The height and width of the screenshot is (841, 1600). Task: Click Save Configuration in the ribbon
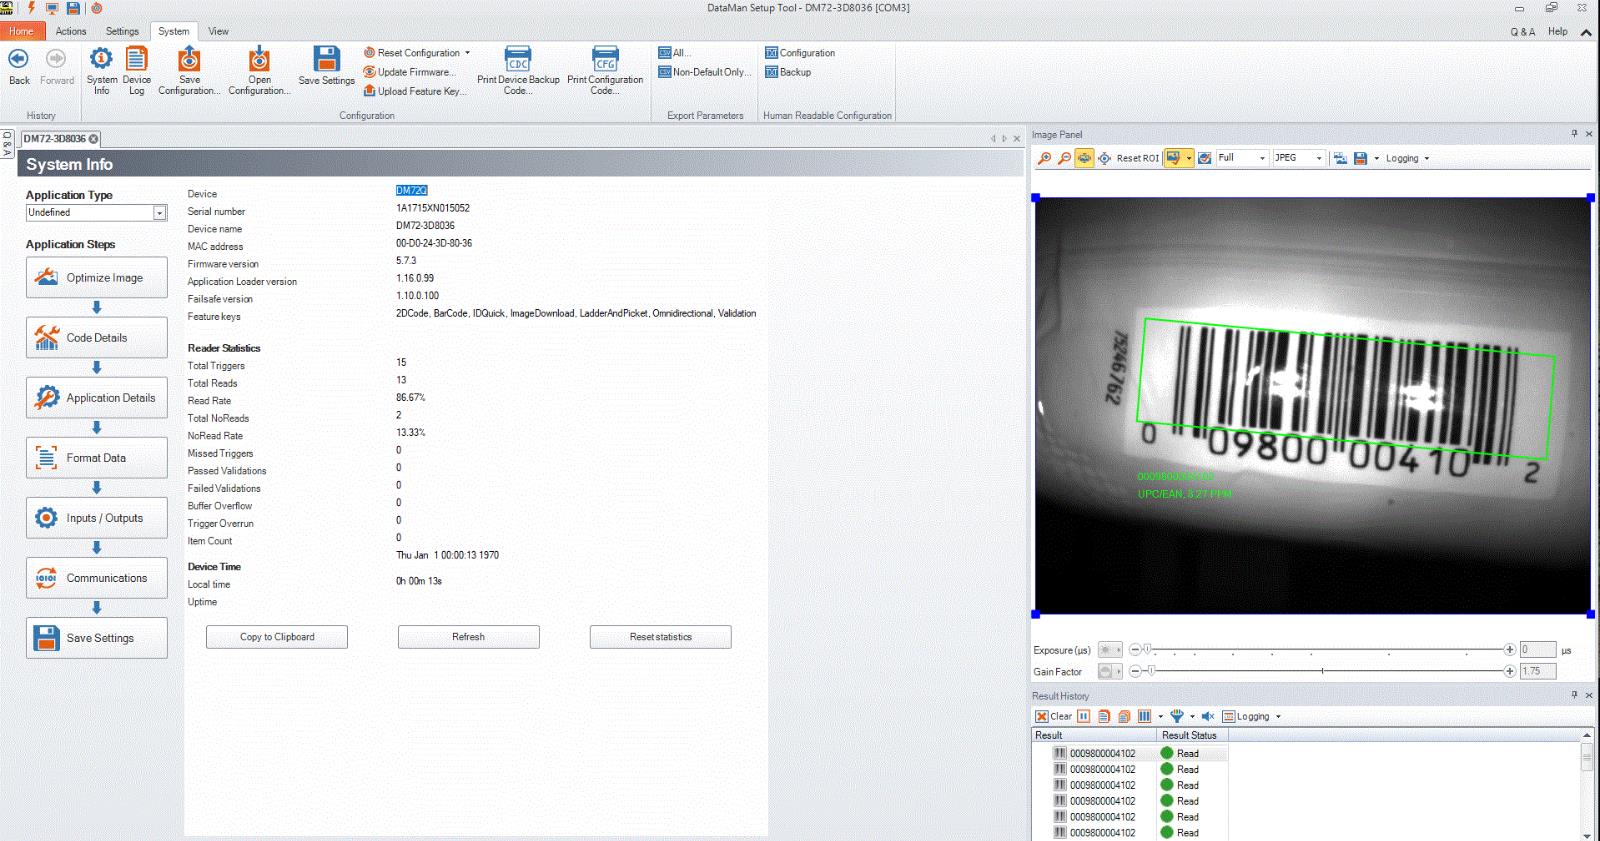[189, 70]
